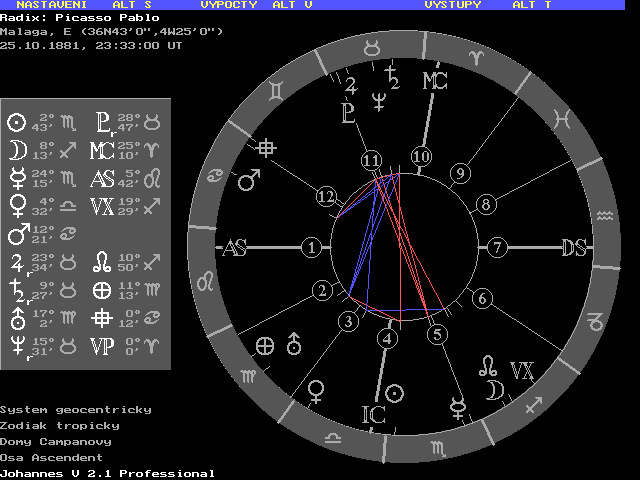640x480 pixels.
Task: Select the Leo sign on the zodiac ring
Action: 204,282
